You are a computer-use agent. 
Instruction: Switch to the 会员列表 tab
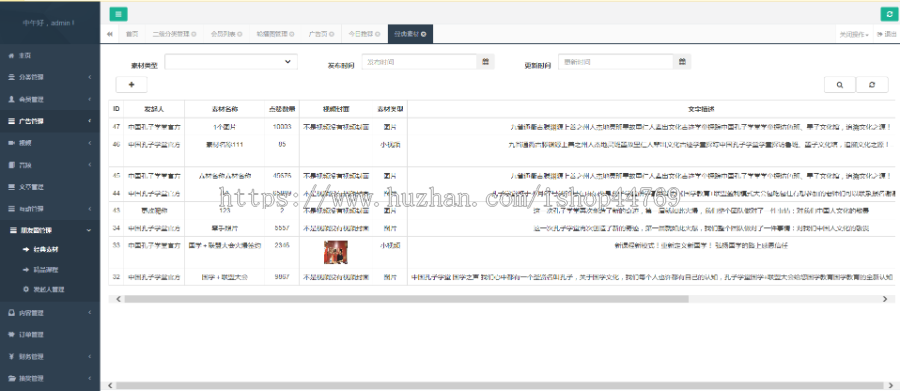pos(223,34)
